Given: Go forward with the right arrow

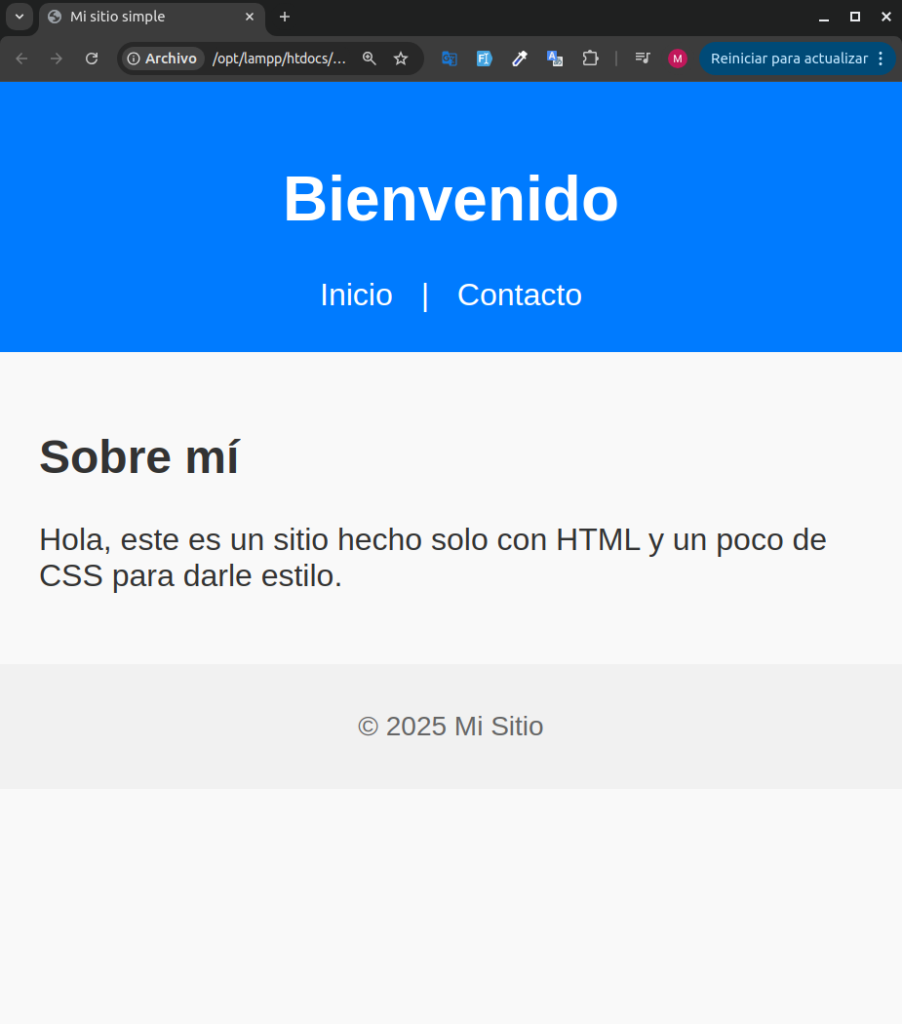Looking at the screenshot, I should click(x=57, y=59).
